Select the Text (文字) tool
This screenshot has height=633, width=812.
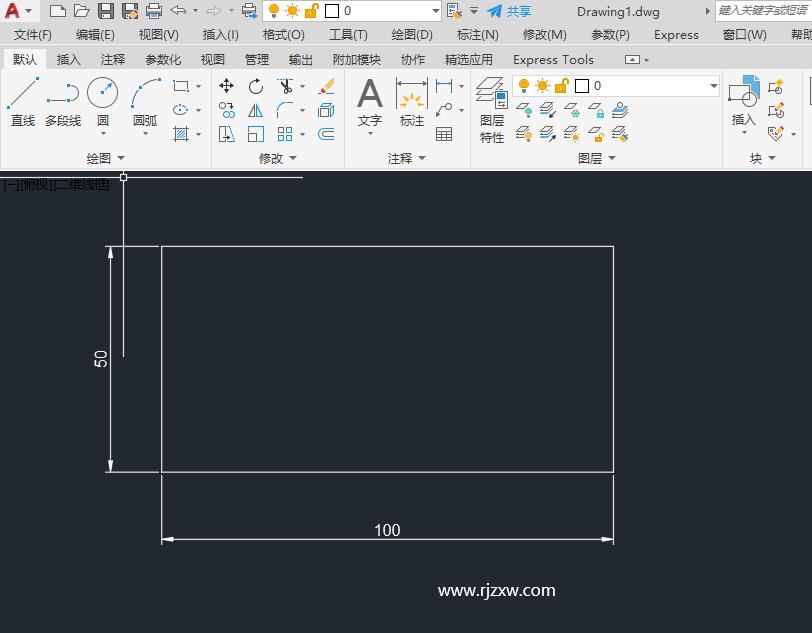(370, 102)
